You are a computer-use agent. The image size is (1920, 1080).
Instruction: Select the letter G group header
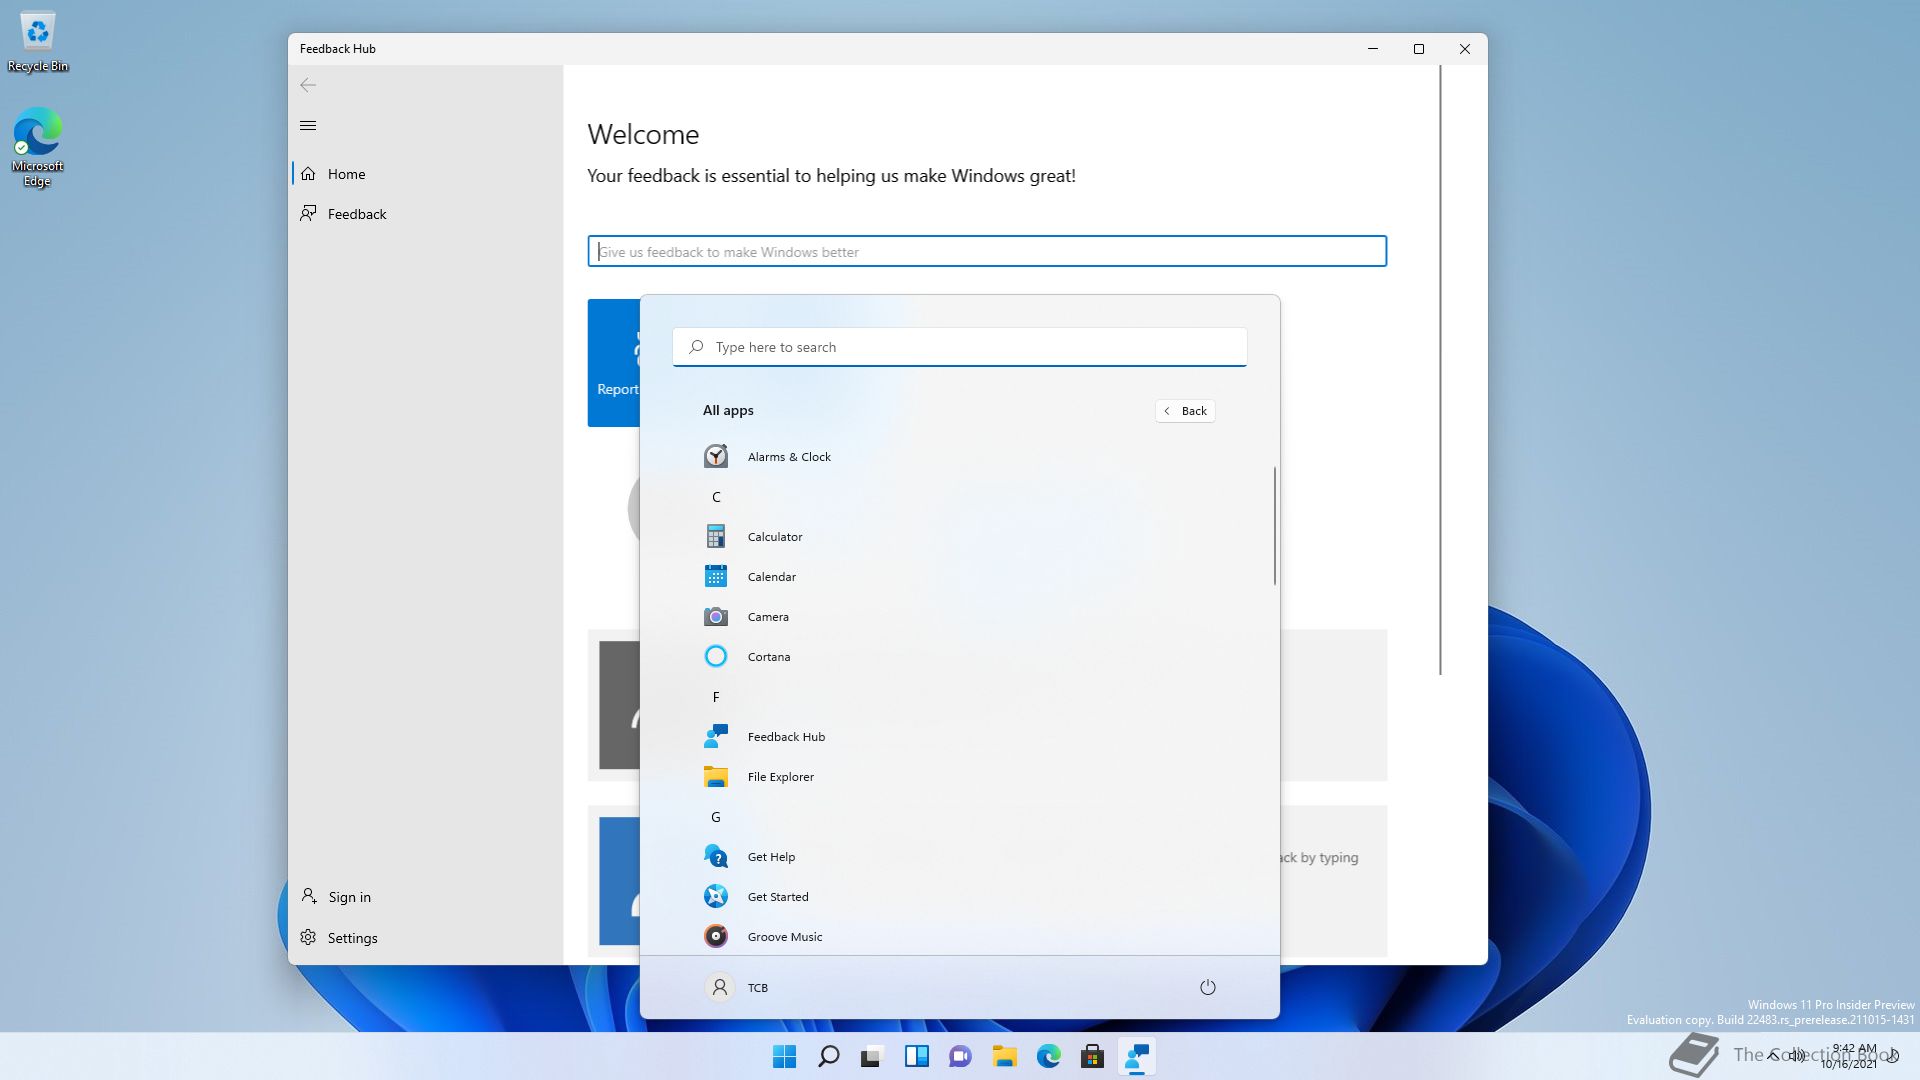[716, 817]
